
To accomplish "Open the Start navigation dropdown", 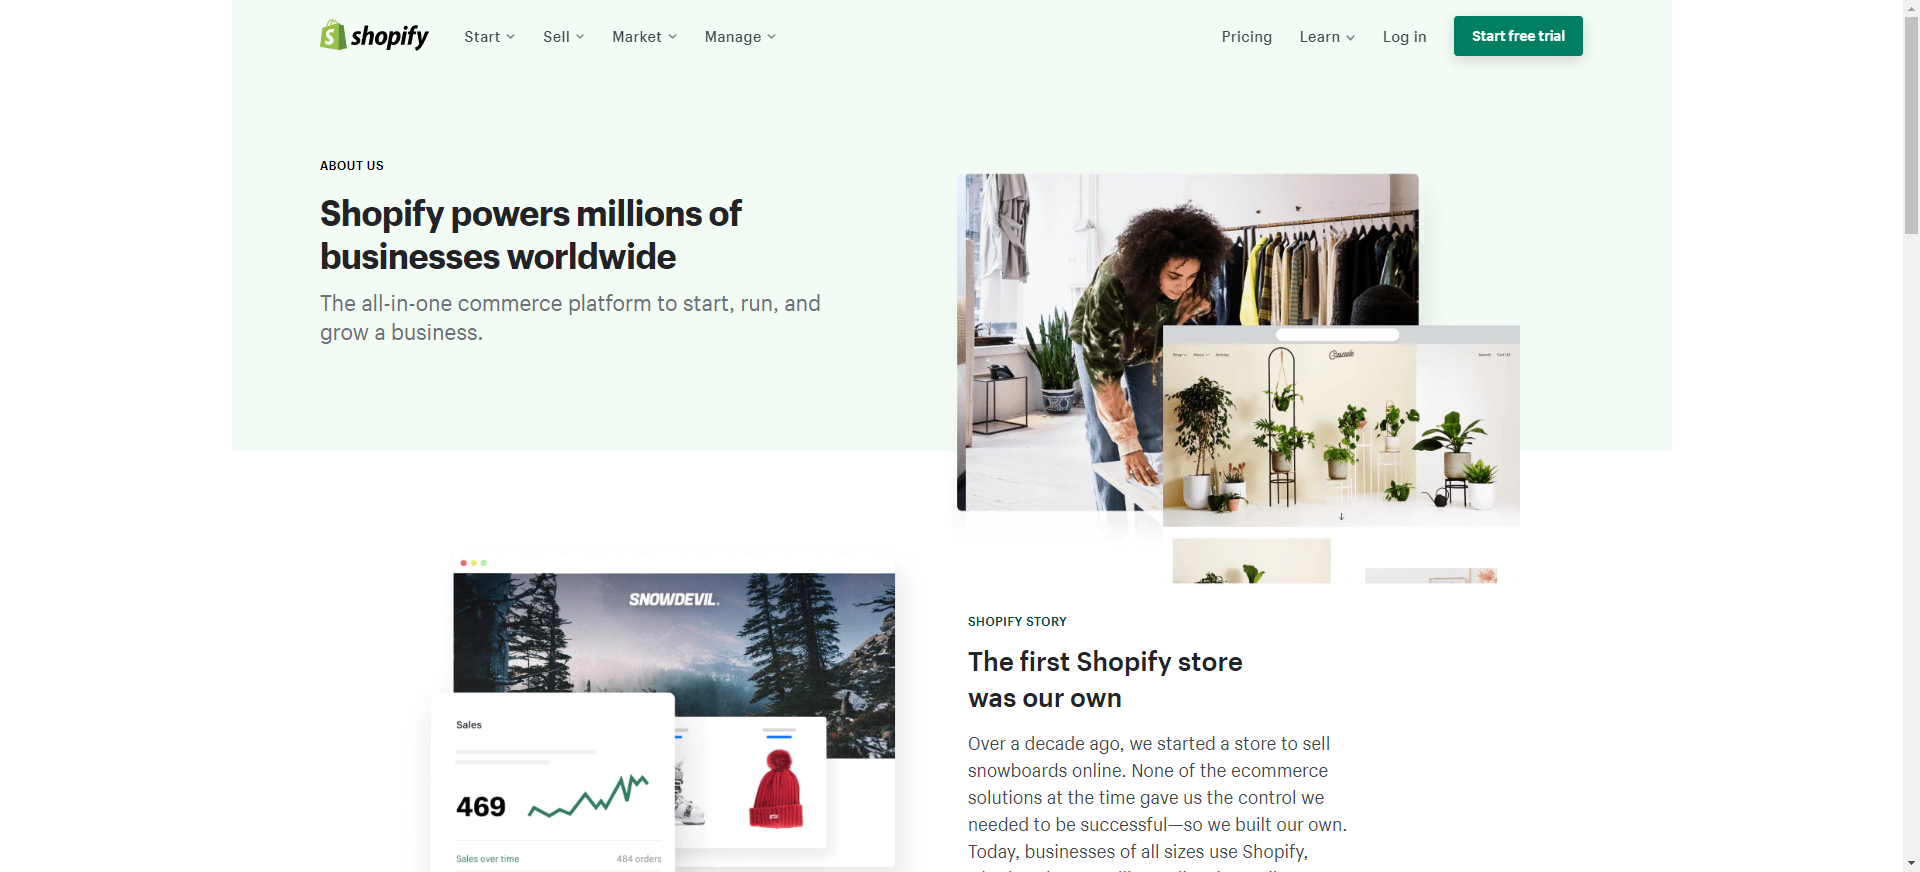I will point(489,37).
